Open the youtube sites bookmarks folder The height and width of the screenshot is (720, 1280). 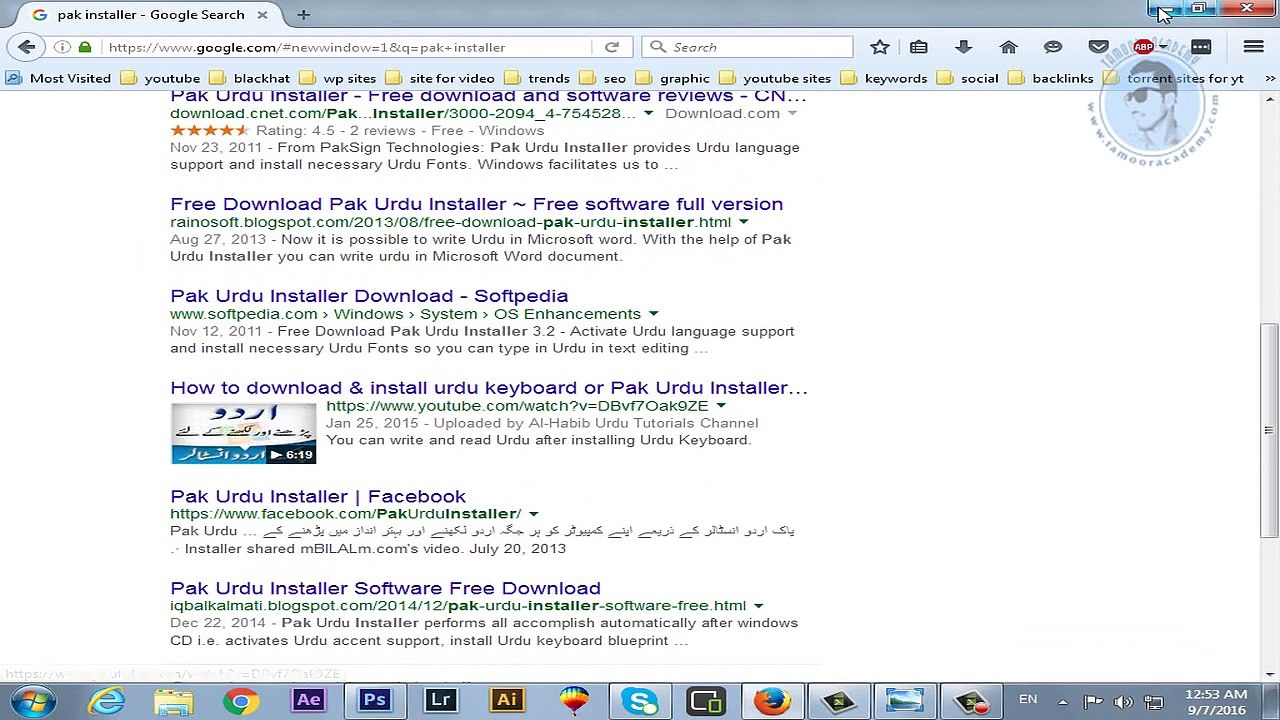tap(775, 78)
